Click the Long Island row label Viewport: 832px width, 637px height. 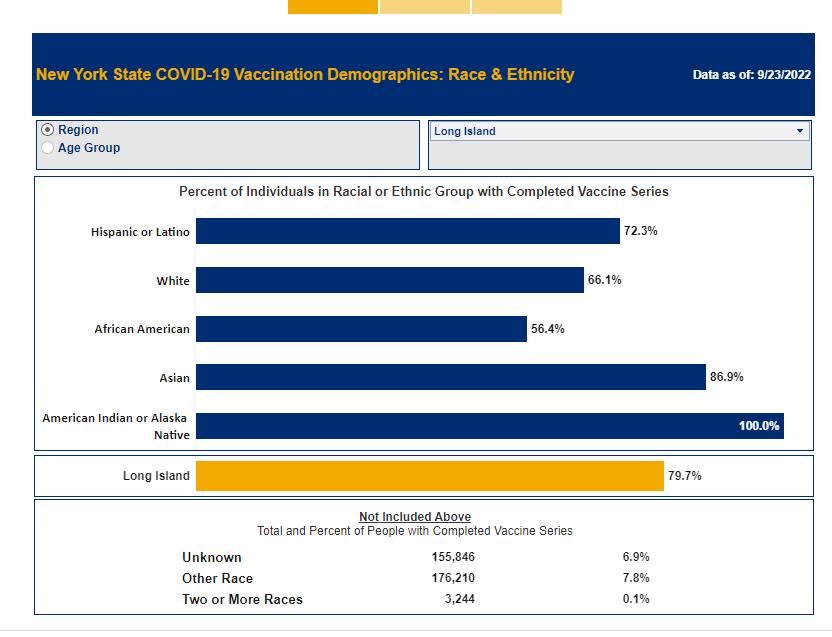[156, 476]
